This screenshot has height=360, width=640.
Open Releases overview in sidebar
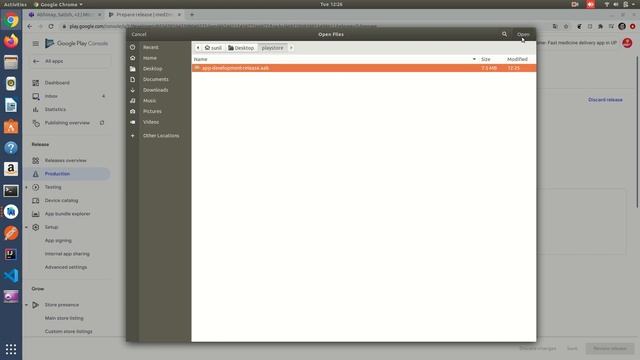pos(65,160)
